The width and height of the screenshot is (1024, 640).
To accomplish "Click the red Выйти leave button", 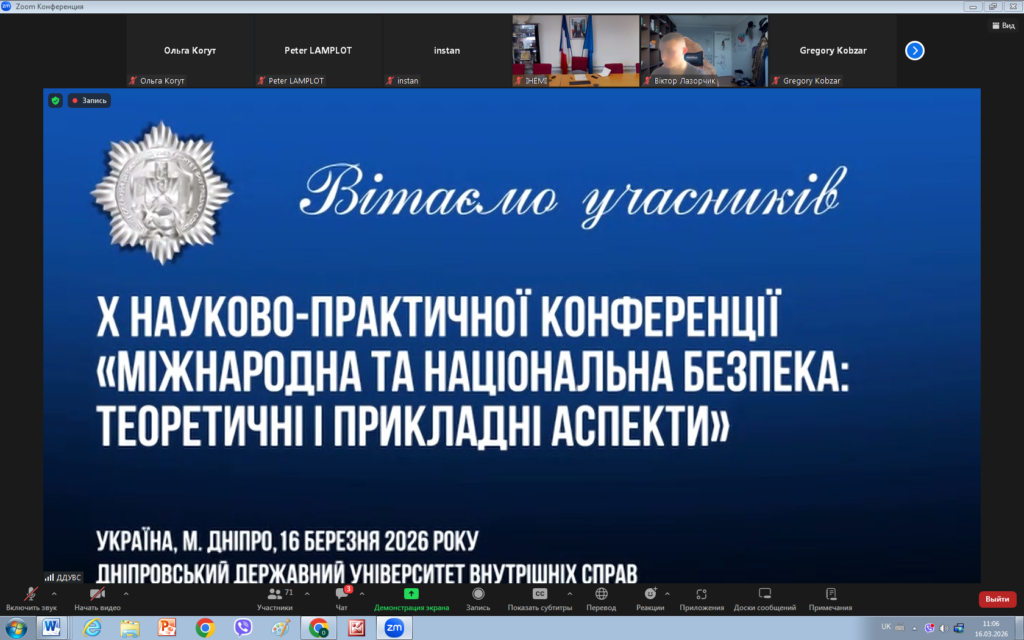I will (x=996, y=599).
